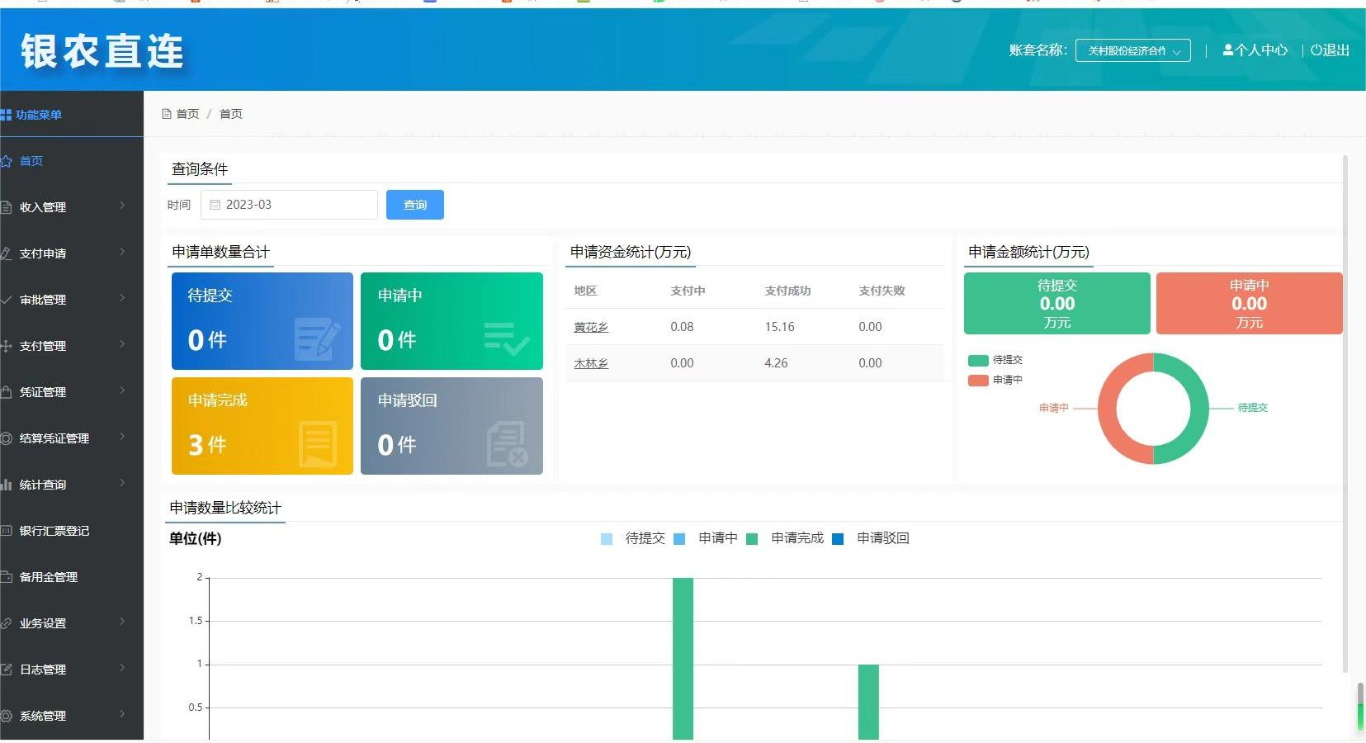The image size is (1366, 743).
Task: Open the 系统管理 menu item
Action: click(72, 716)
